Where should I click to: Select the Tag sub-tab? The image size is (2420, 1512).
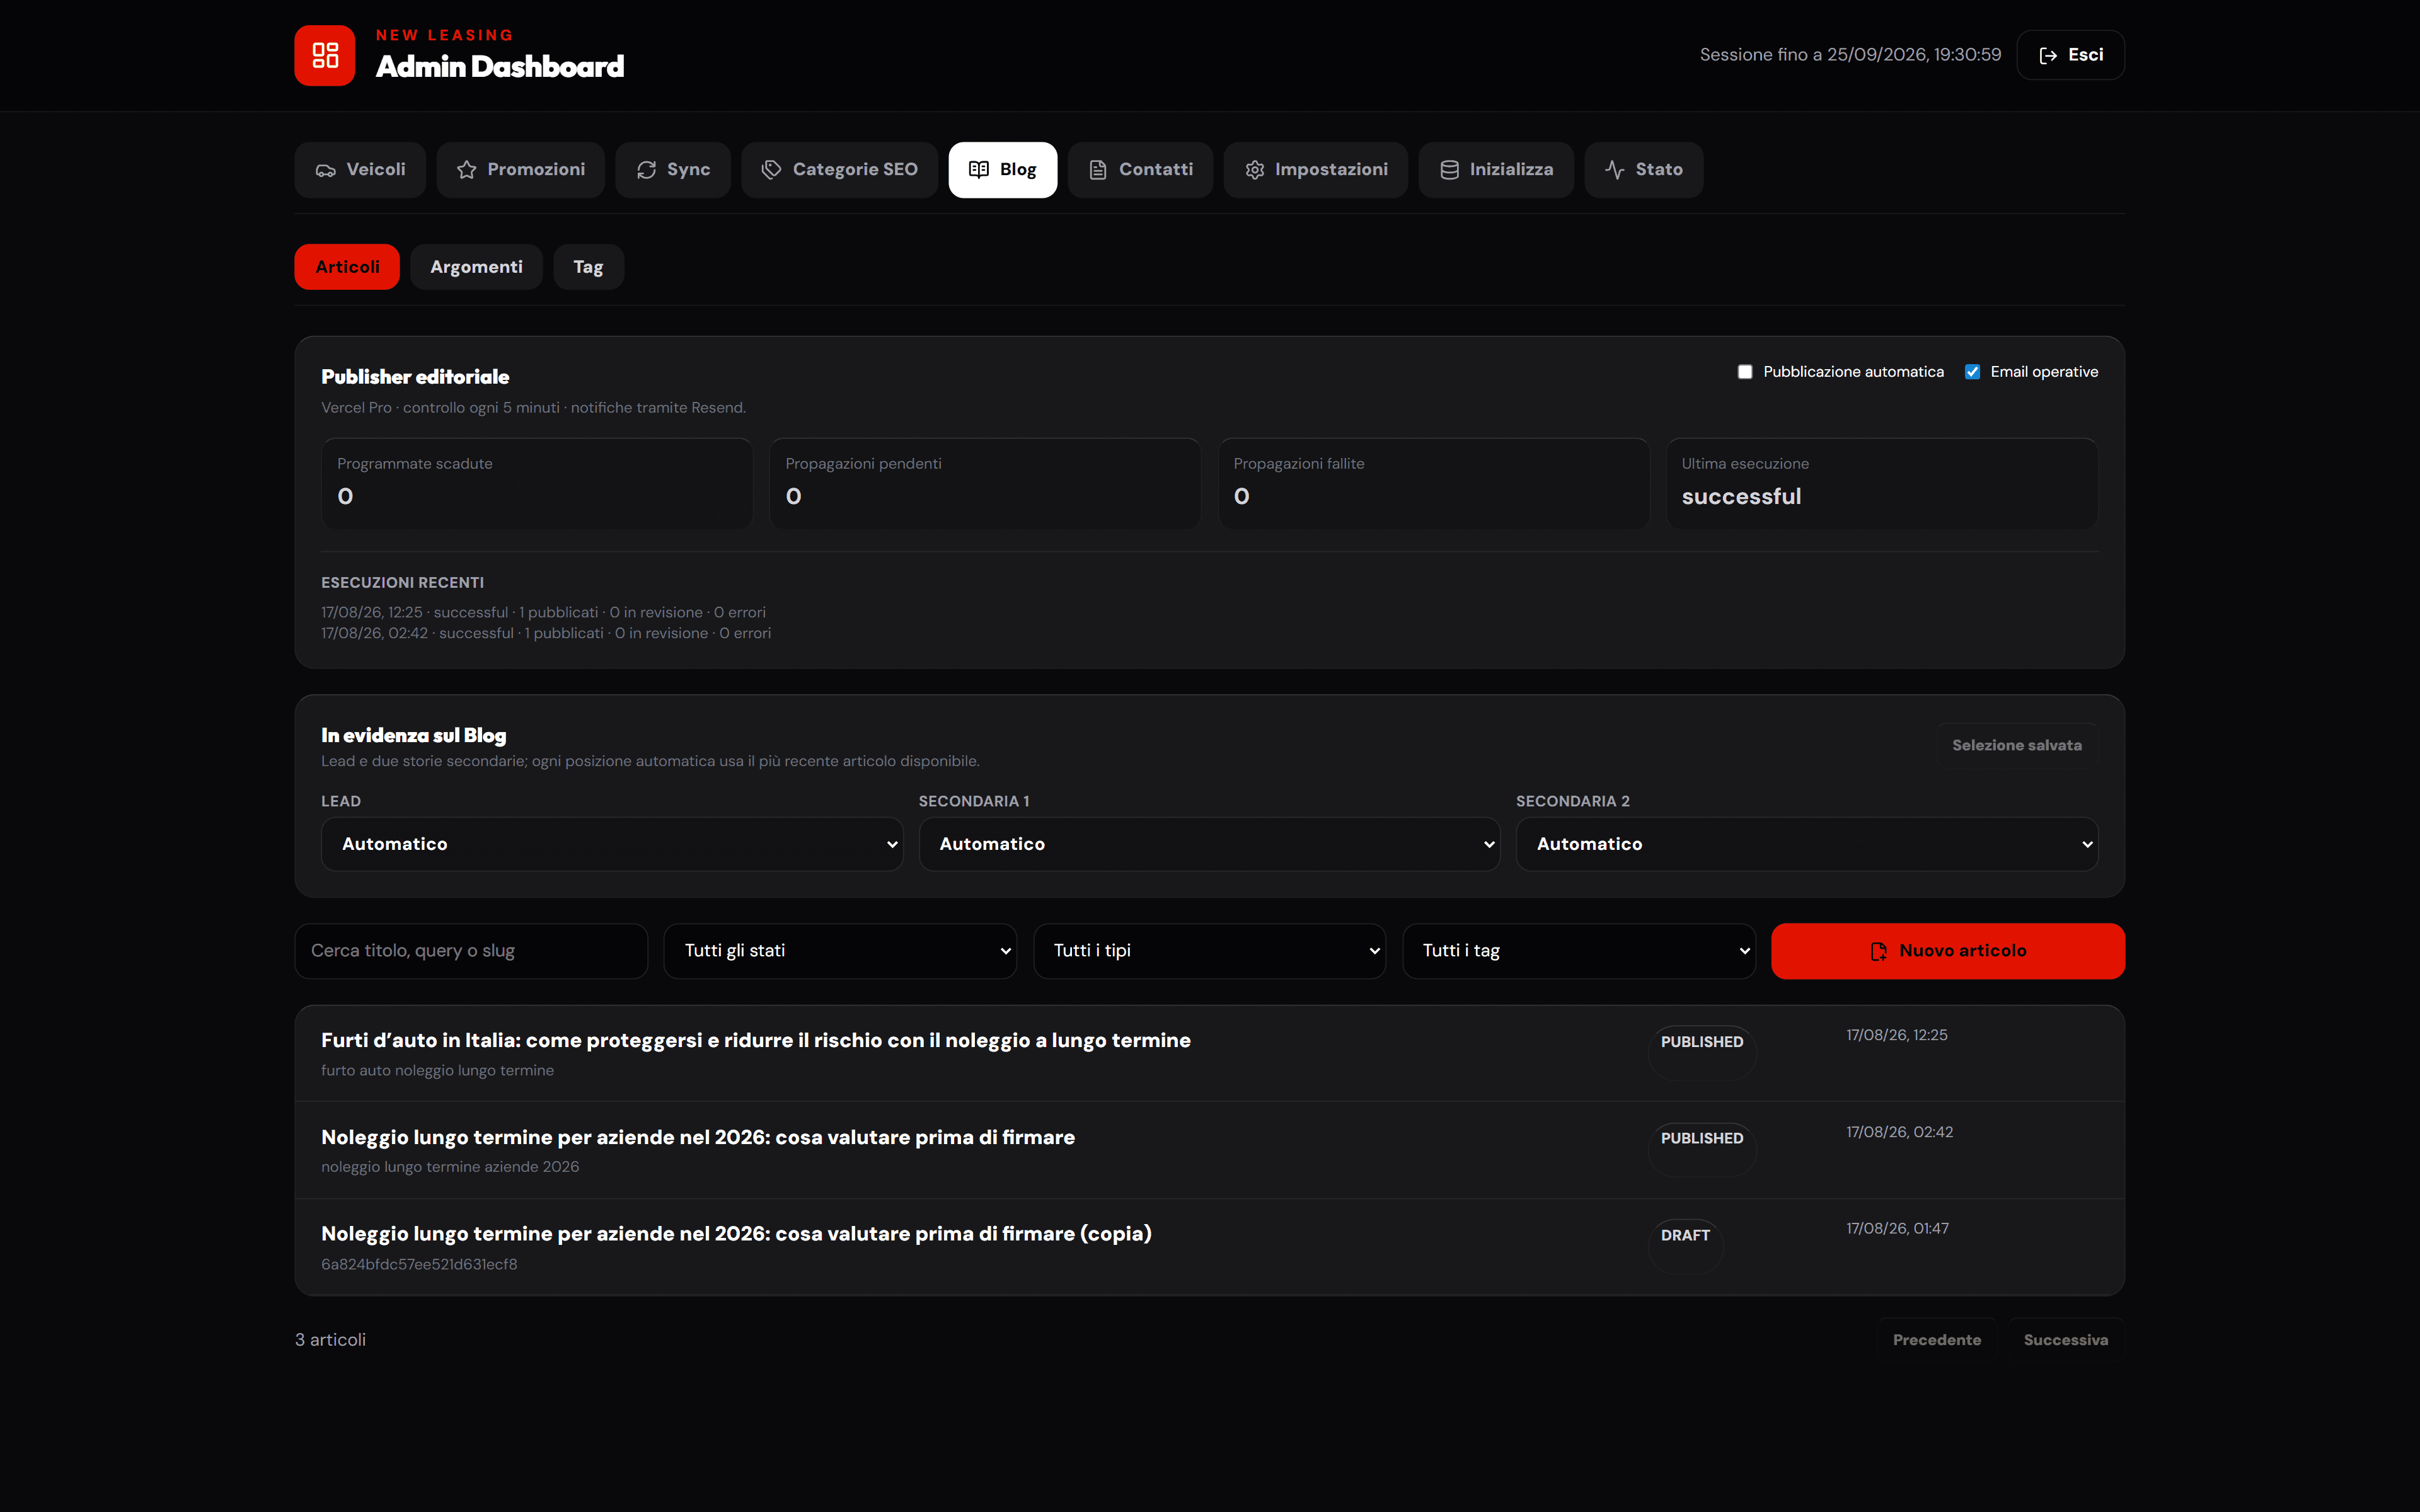[x=588, y=267]
